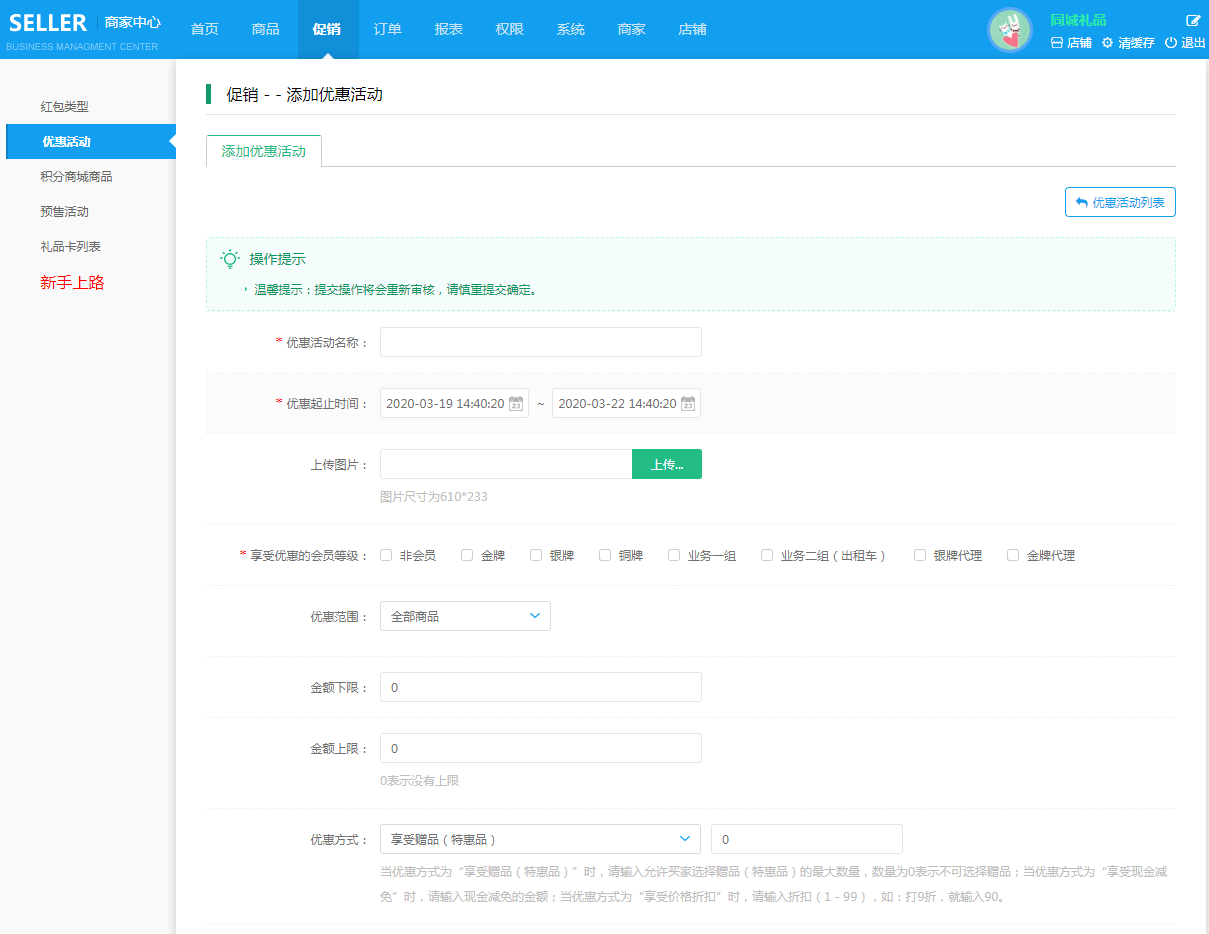Open the 订单 menu in top navigation

[x=388, y=29]
